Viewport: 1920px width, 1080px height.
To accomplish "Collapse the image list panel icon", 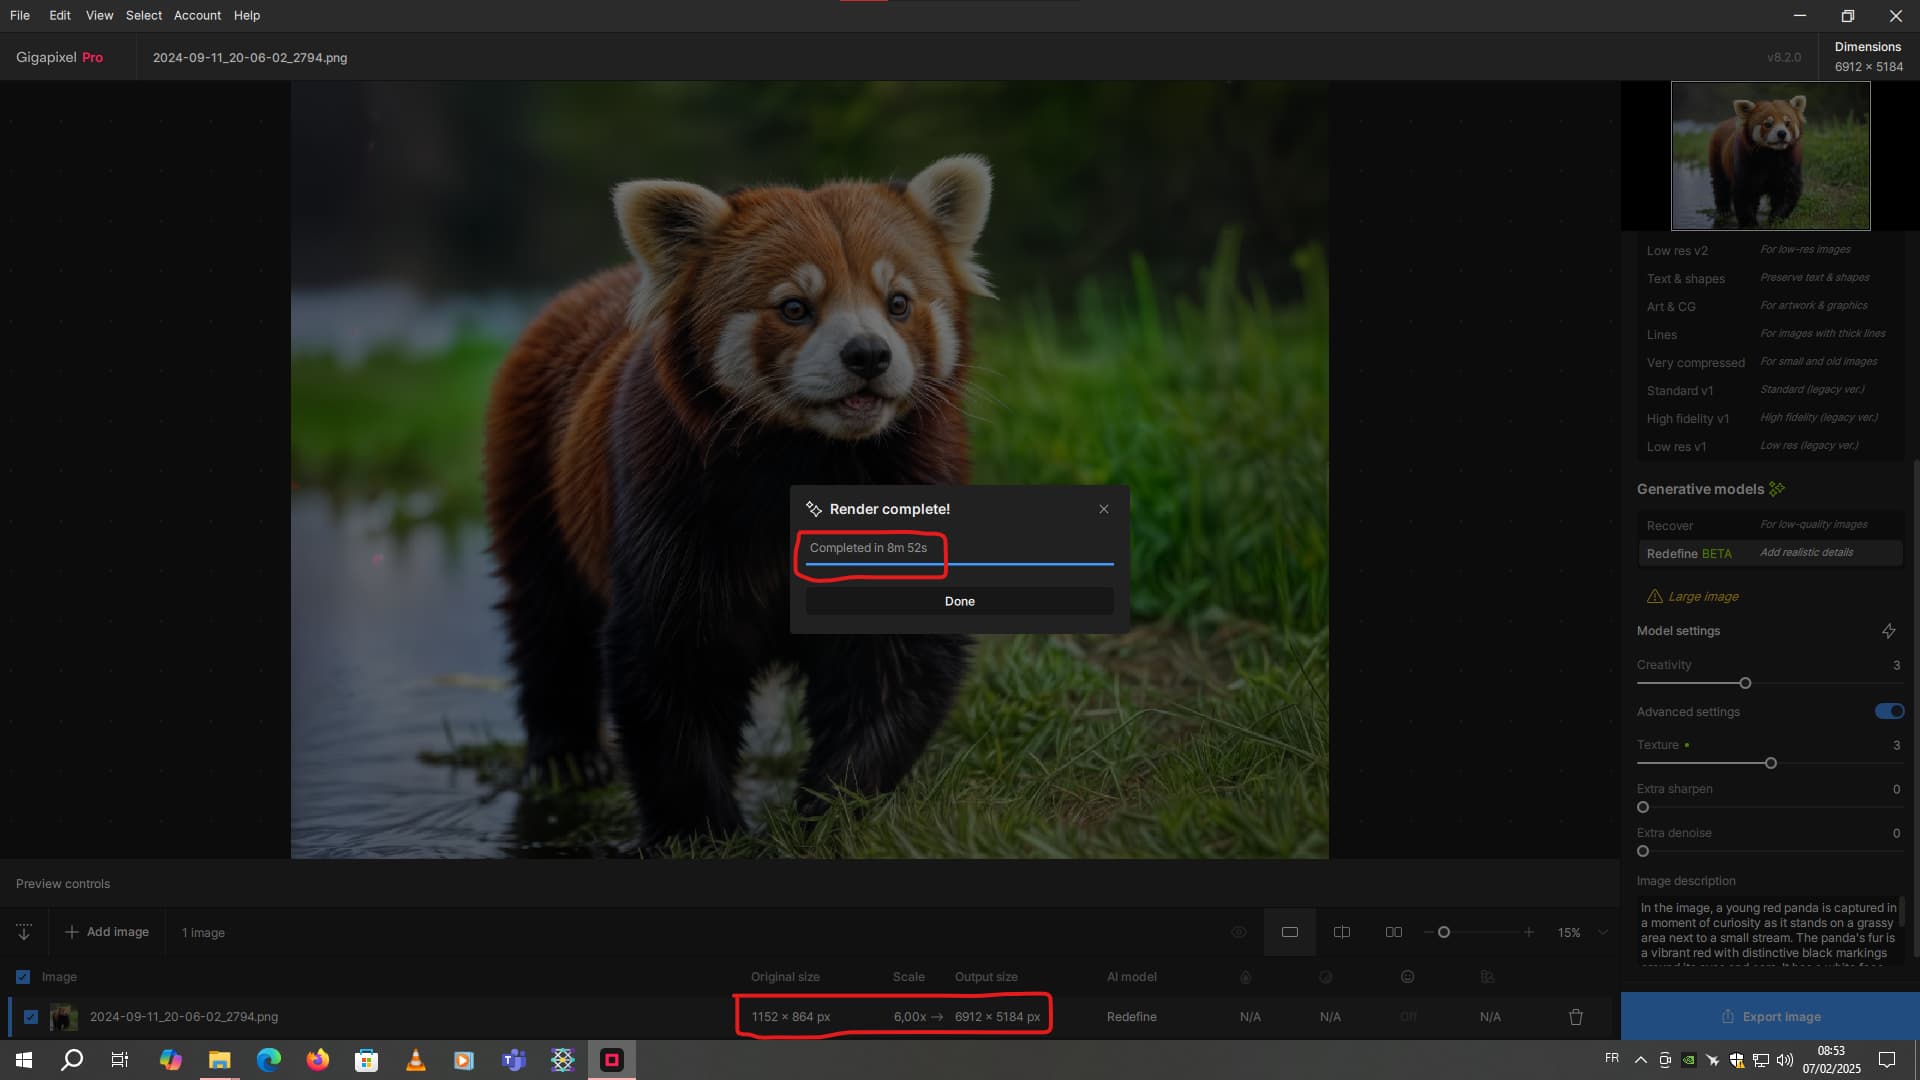I will (24, 932).
